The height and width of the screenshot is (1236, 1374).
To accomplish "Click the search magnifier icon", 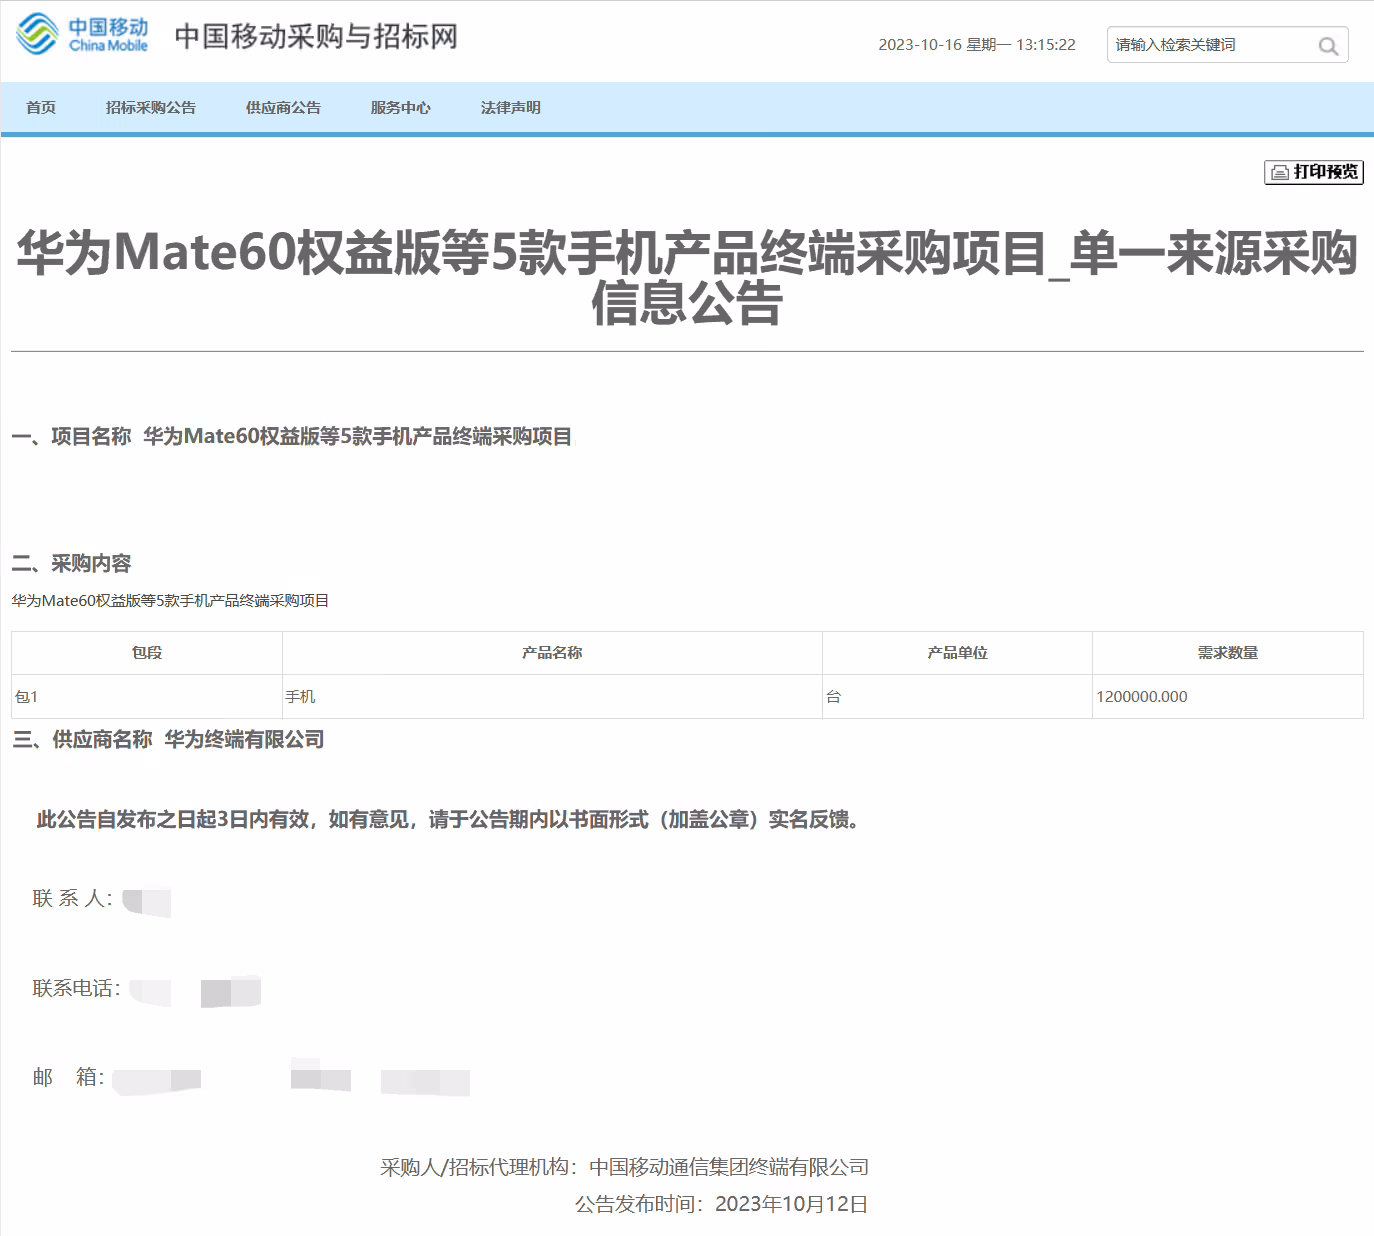I will [x=1328, y=46].
